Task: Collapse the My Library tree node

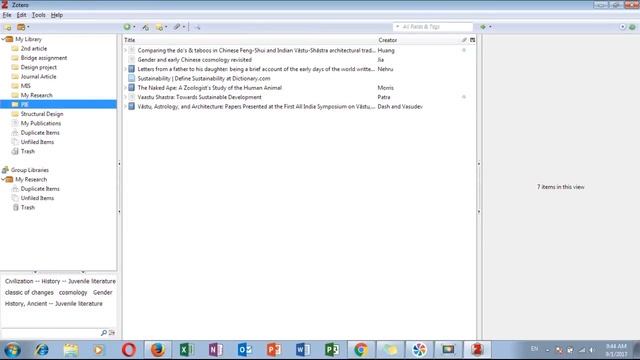Action: tap(3, 39)
